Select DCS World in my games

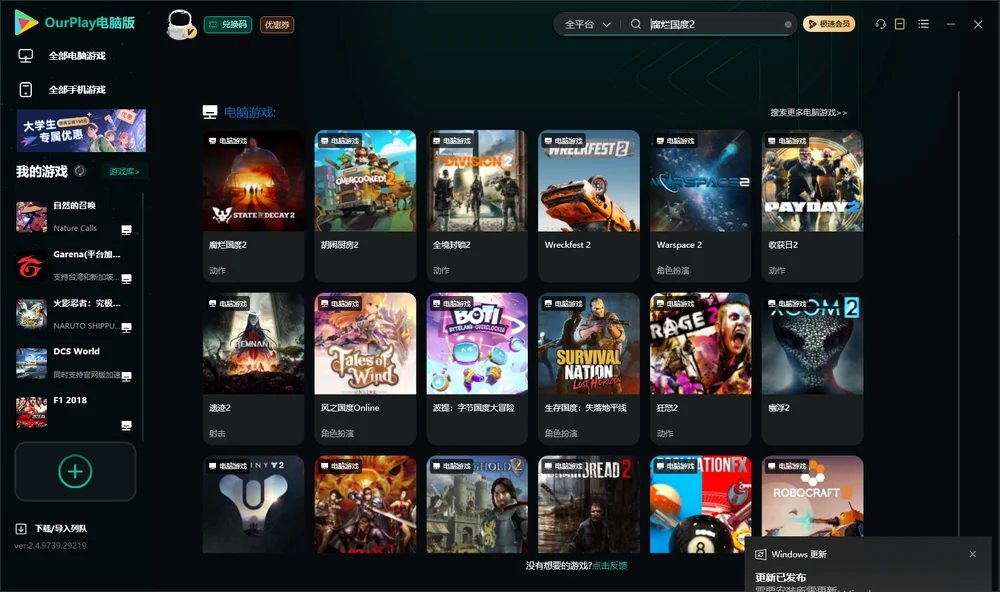coord(74,363)
